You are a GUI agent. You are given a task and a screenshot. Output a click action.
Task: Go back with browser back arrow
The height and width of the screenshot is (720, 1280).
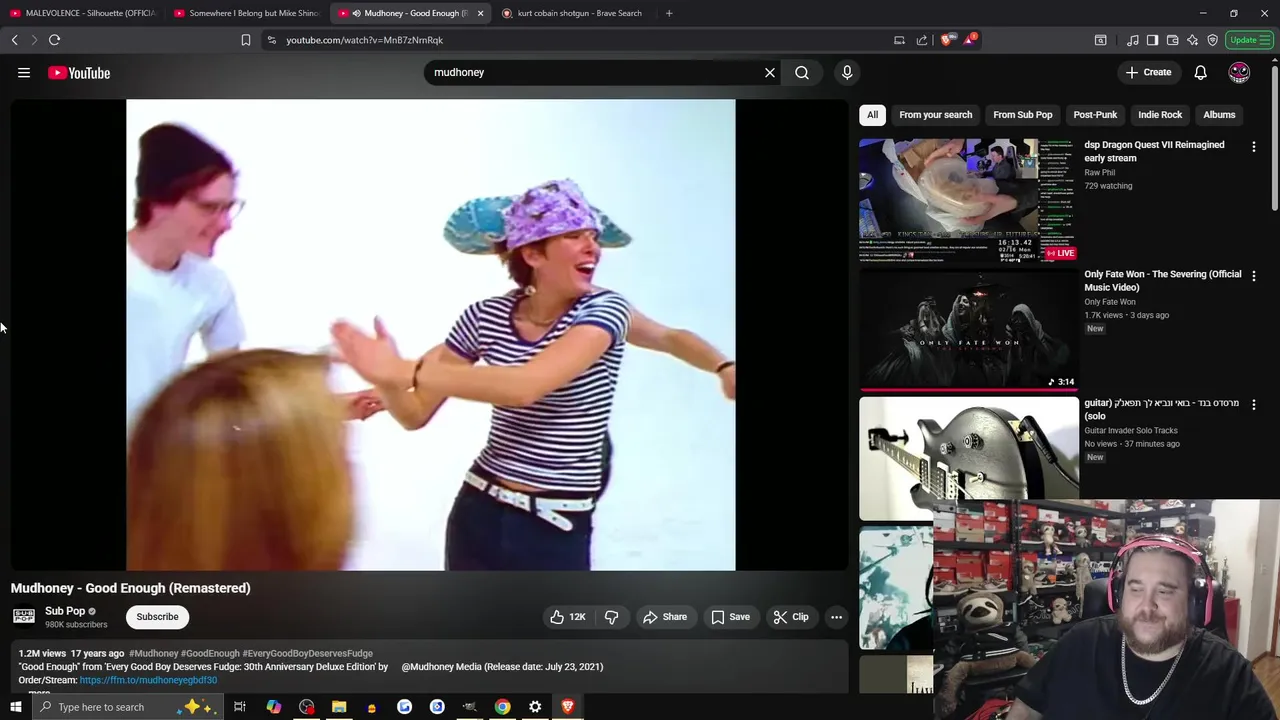(x=14, y=40)
